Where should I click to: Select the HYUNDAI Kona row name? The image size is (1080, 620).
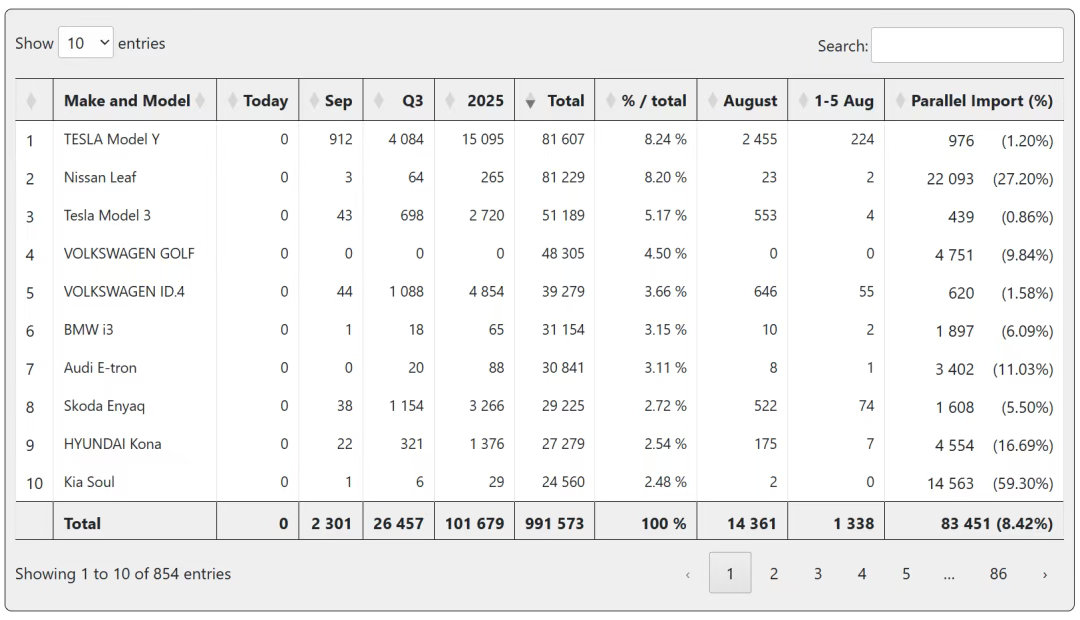point(112,444)
